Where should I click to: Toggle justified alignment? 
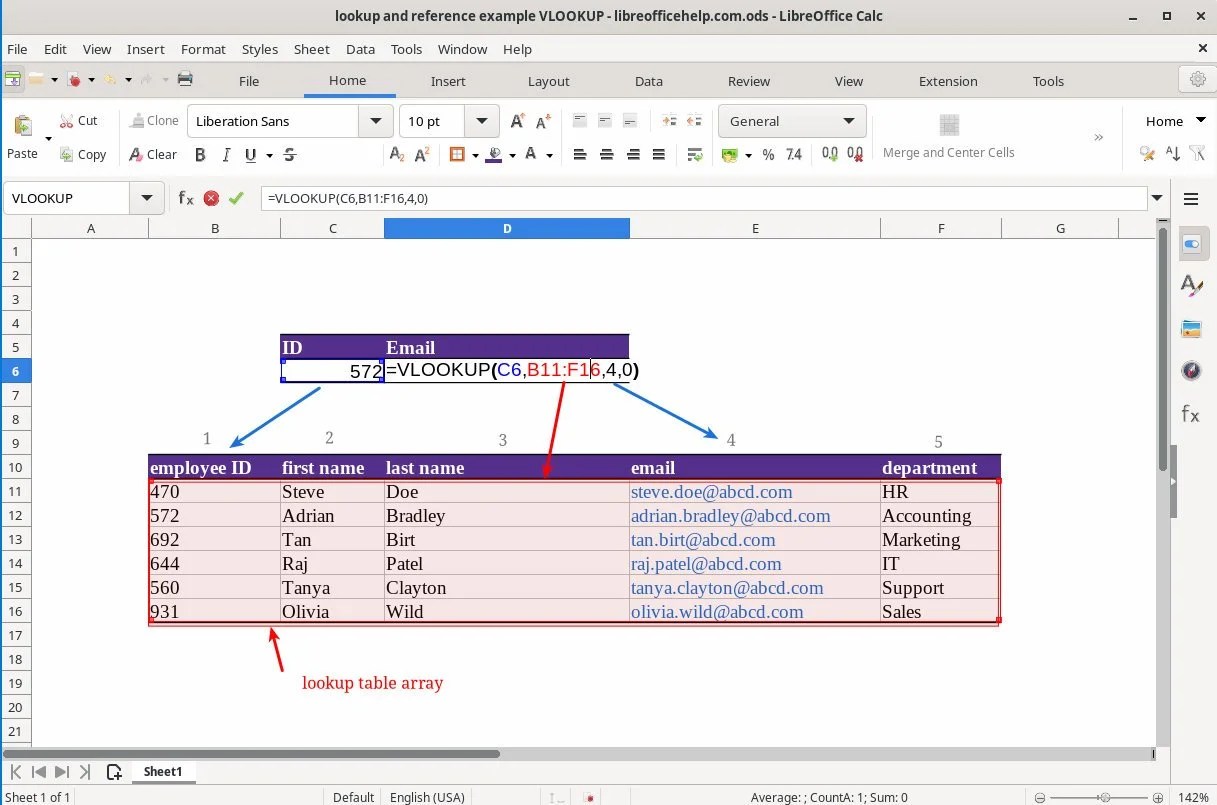(658, 154)
